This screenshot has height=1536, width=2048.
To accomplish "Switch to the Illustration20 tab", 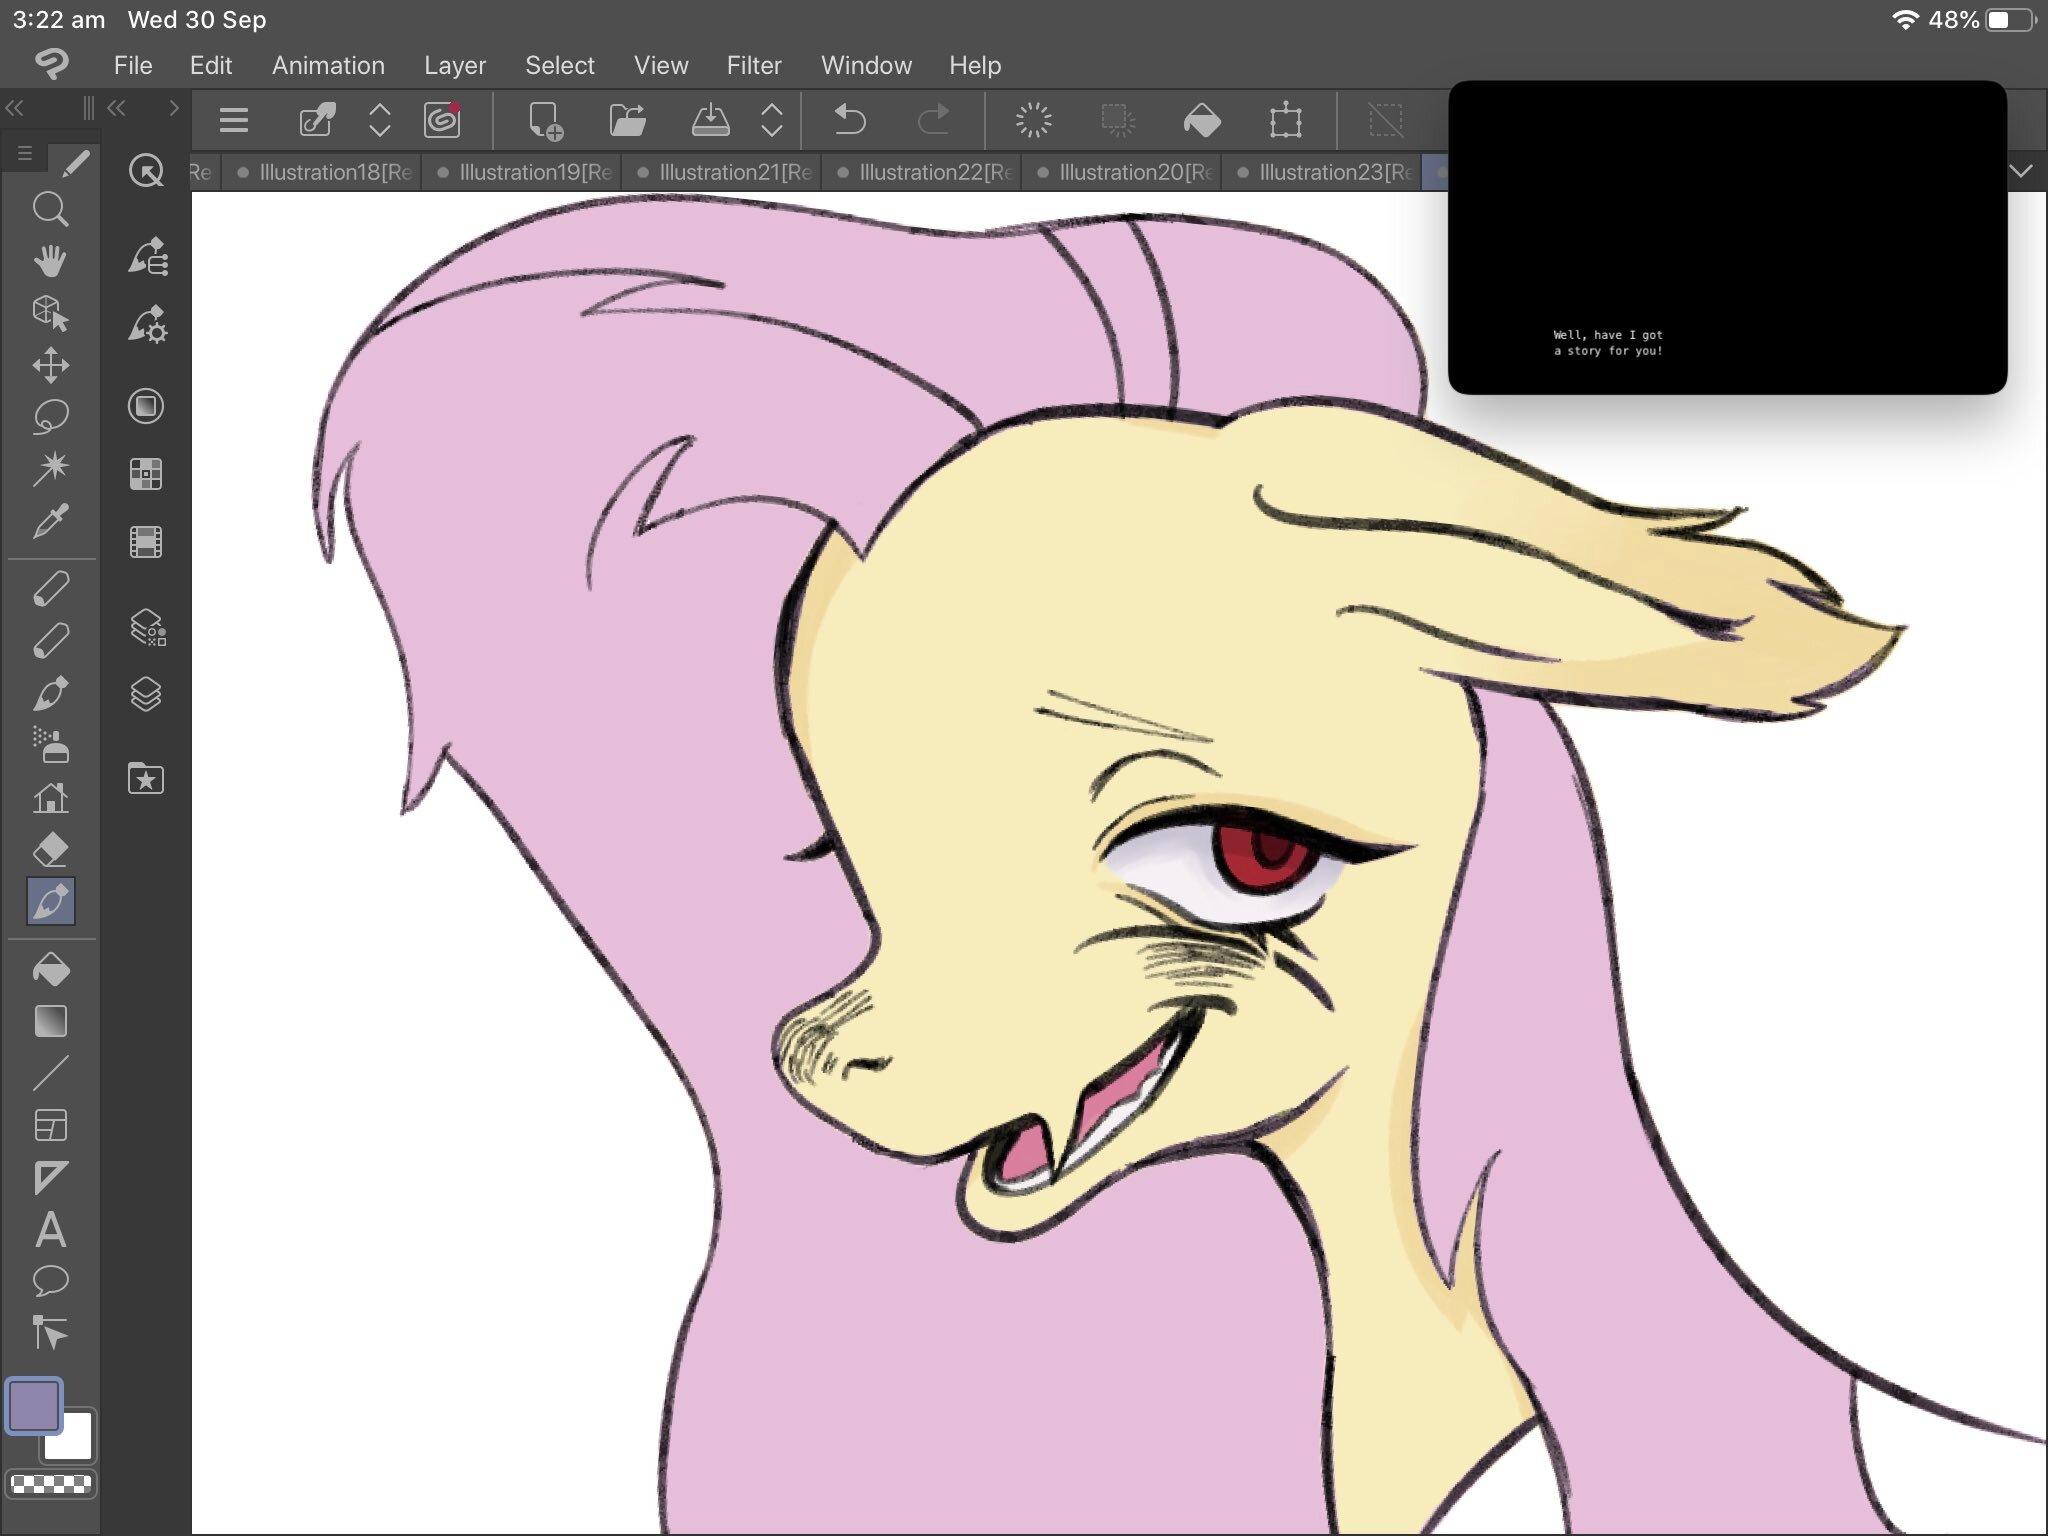I will pos(1122,172).
